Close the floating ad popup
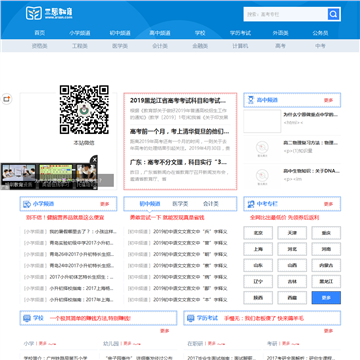Viewport: 360px width, 360px height. [94, 159]
